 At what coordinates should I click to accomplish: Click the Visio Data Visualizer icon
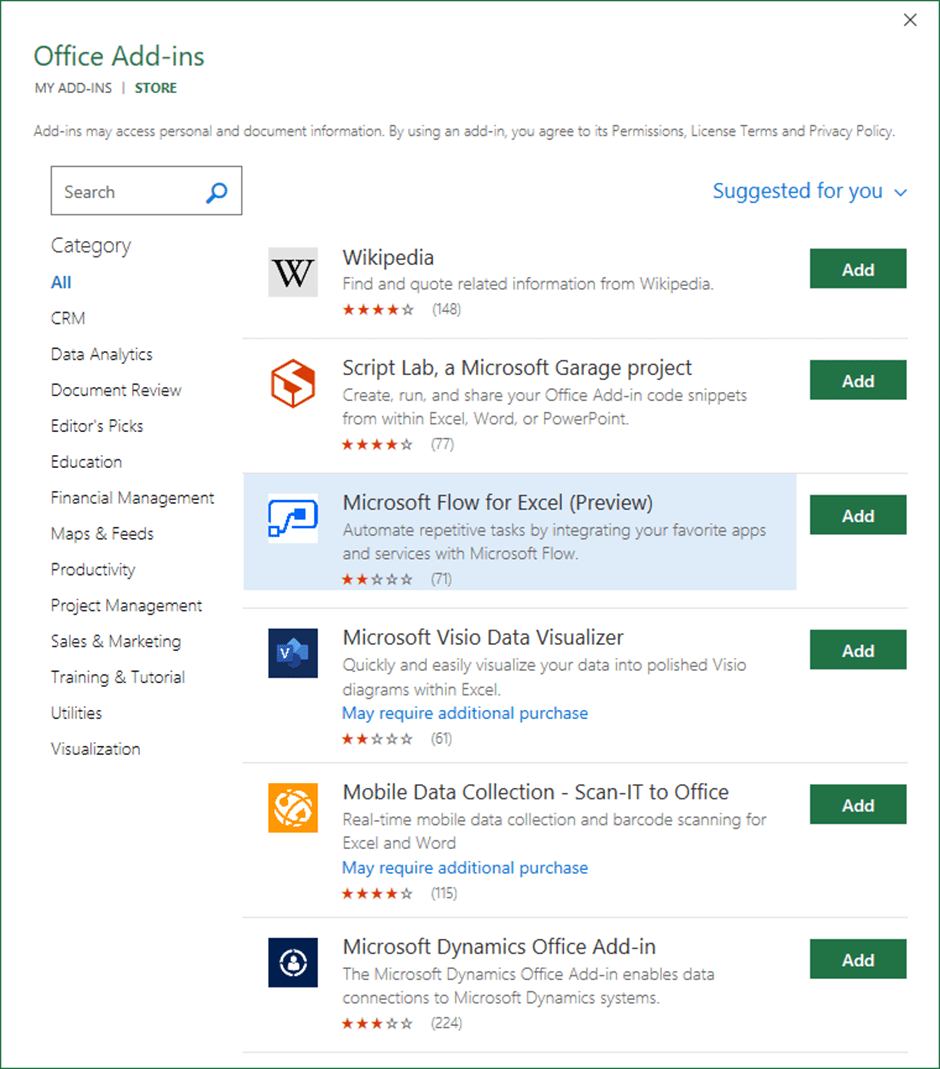(x=292, y=650)
